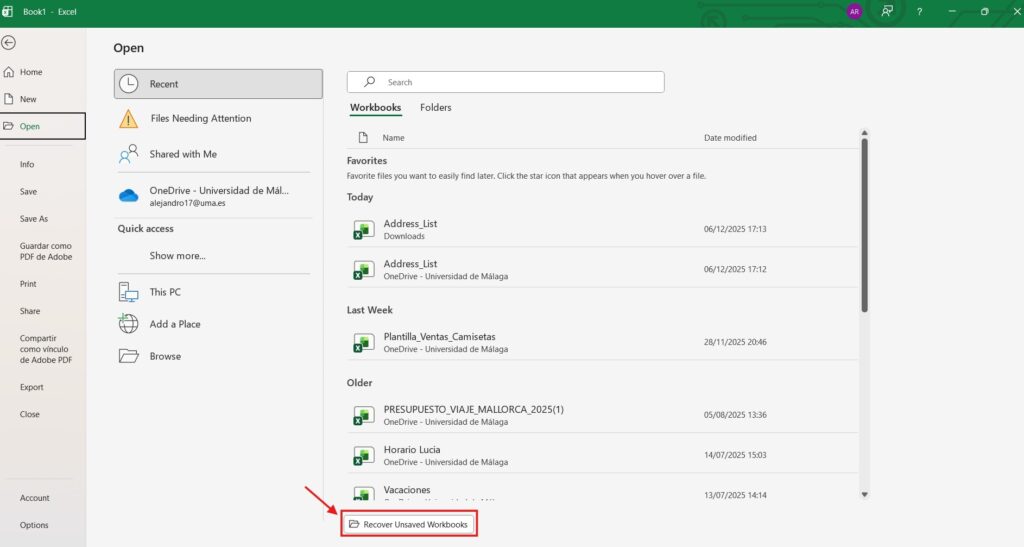The image size is (1024, 547).
Task: Open Plantilla_Ventas_Camisetas workbook
Action: point(601,342)
